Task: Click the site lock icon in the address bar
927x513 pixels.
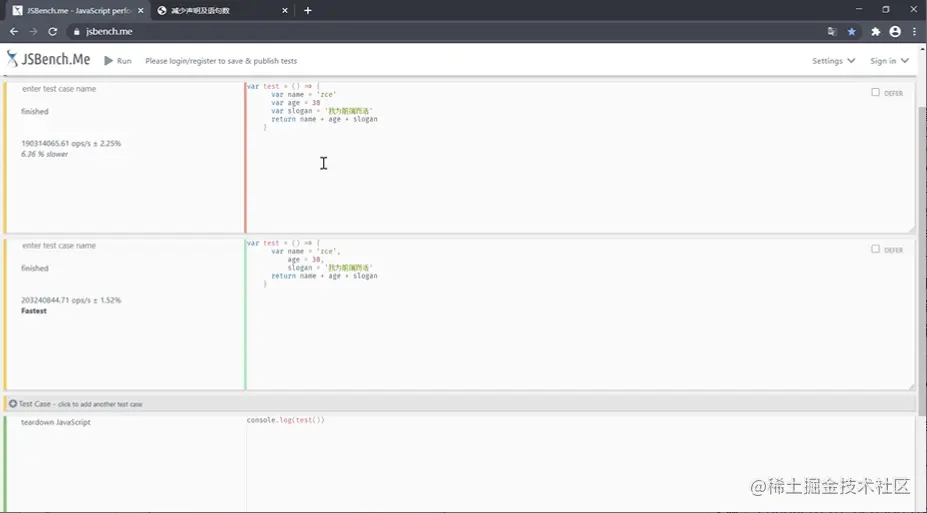Action: (76, 31)
